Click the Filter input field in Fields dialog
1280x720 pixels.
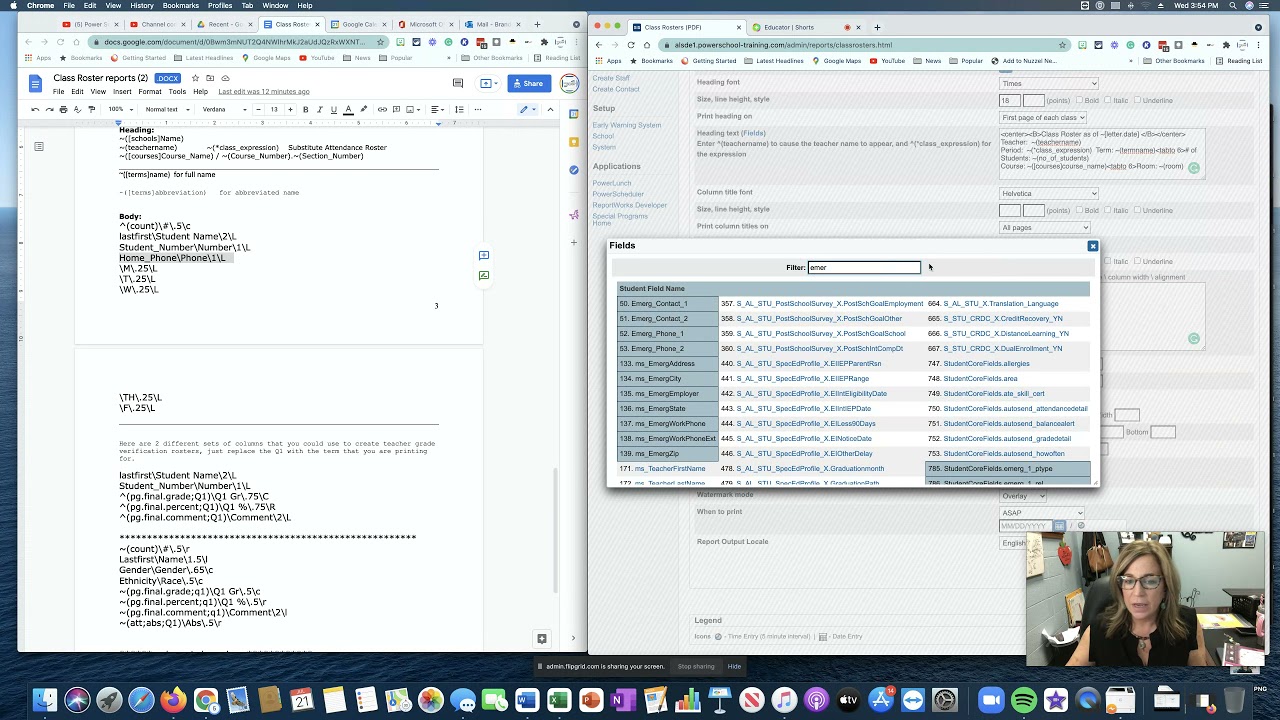click(x=864, y=268)
